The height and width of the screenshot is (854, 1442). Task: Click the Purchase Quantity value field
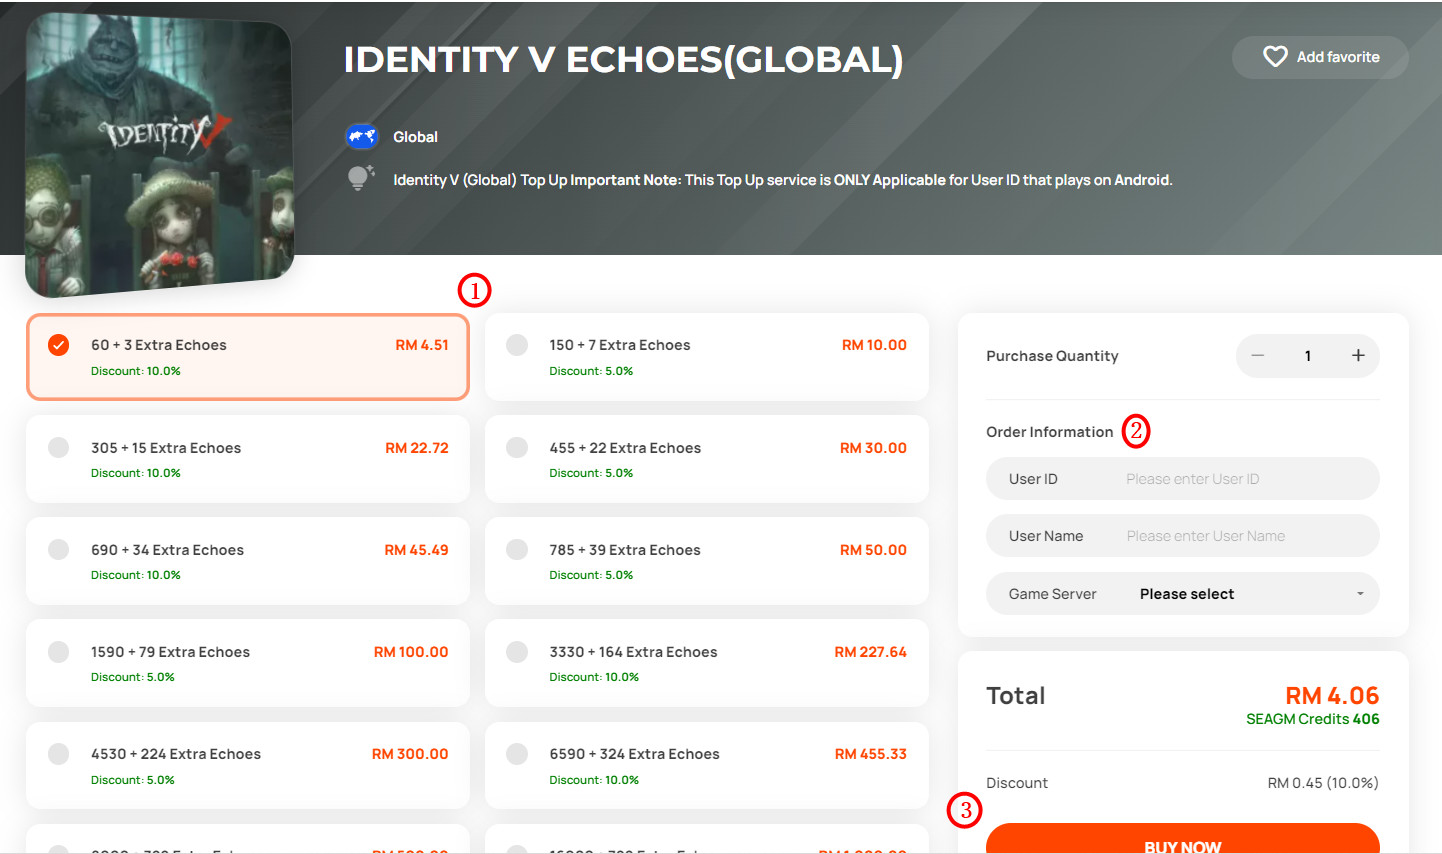[1308, 356]
